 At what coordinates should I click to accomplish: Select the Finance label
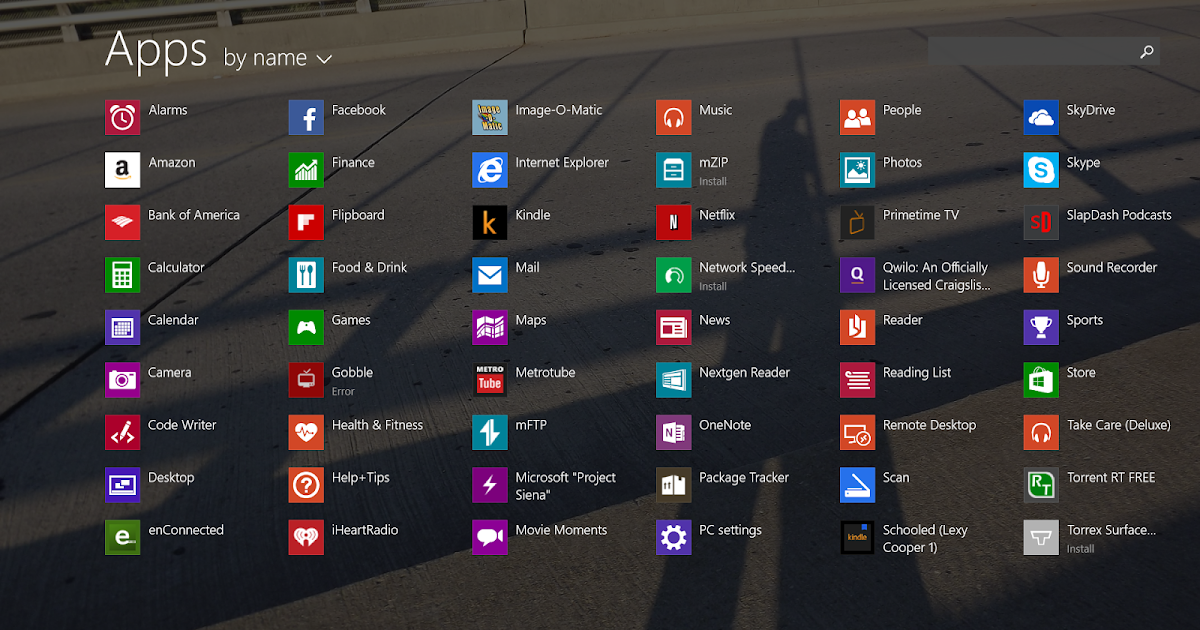click(353, 162)
